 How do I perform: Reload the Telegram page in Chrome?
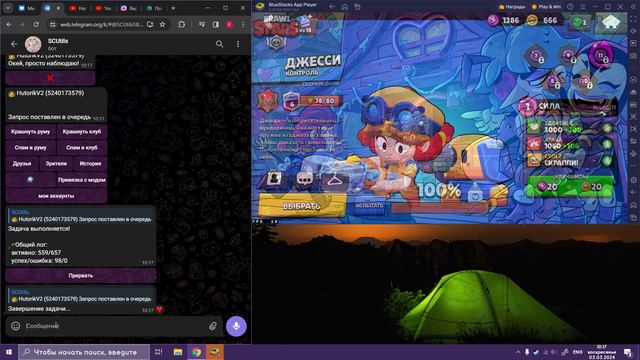(36, 24)
